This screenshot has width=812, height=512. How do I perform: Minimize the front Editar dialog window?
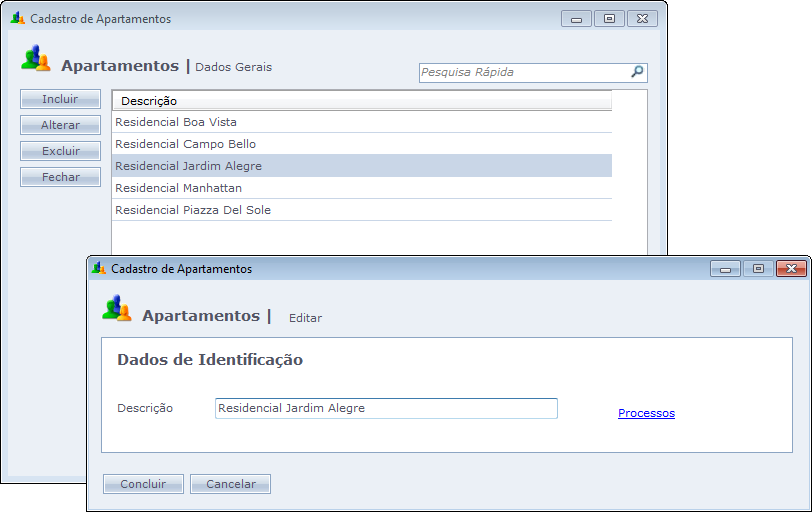(x=725, y=269)
